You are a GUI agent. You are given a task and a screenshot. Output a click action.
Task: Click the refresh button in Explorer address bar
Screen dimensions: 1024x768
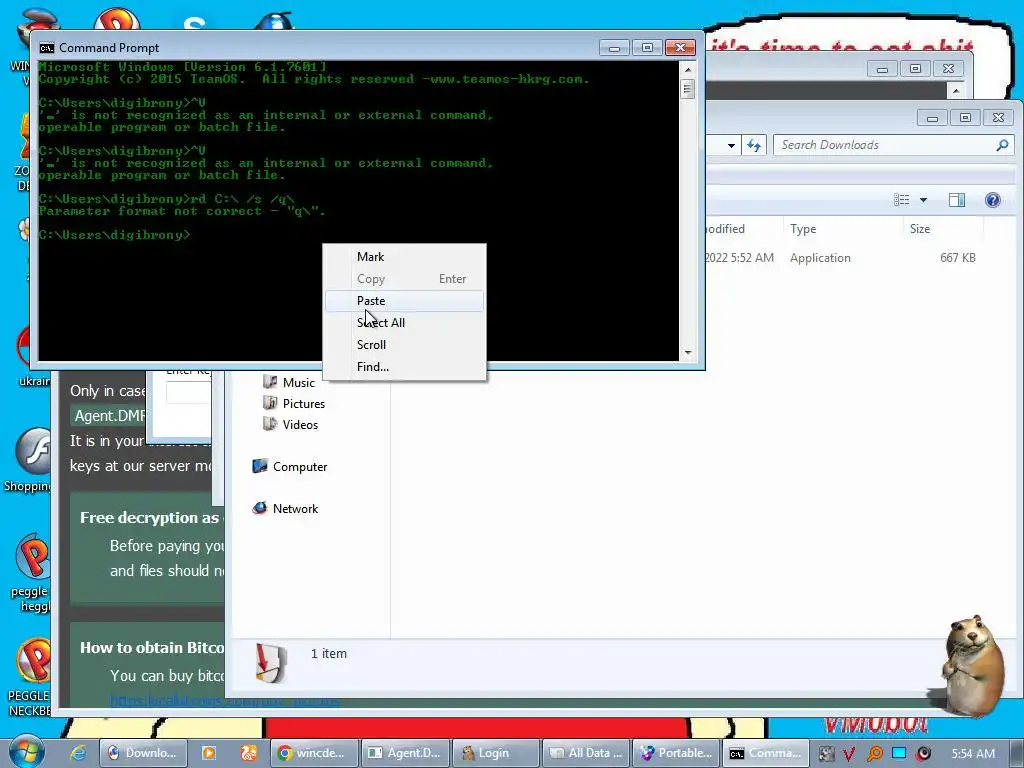[754, 145]
